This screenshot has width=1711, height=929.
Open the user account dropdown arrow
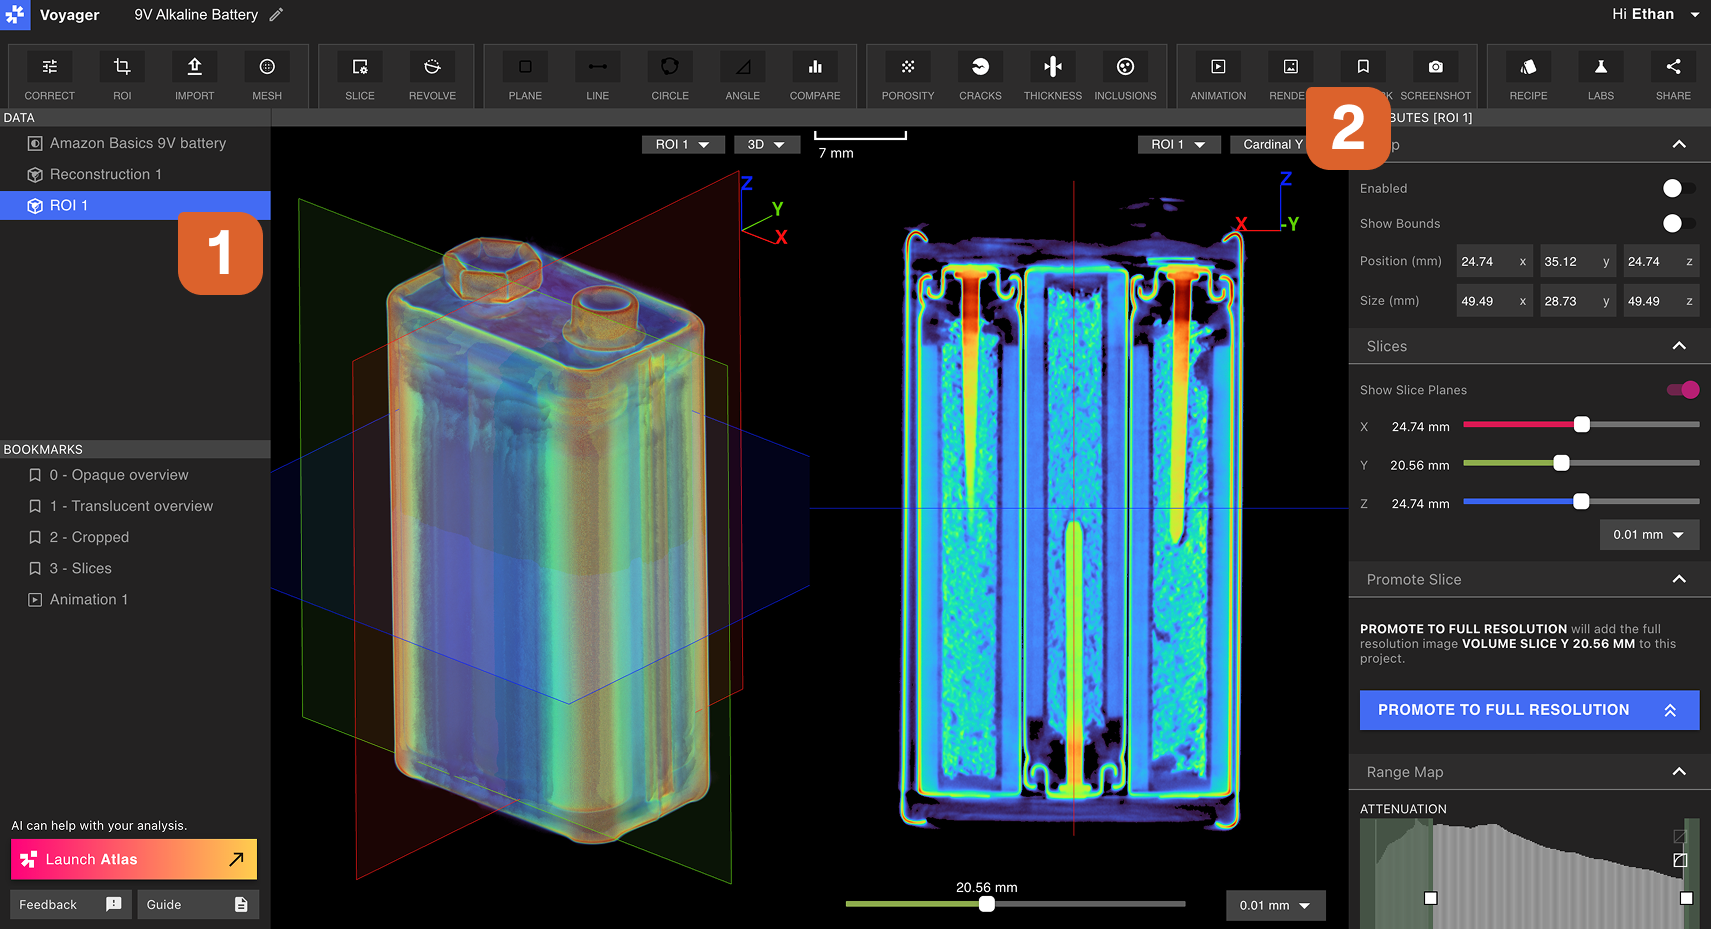pyautogui.click(x=1695, y=15)
